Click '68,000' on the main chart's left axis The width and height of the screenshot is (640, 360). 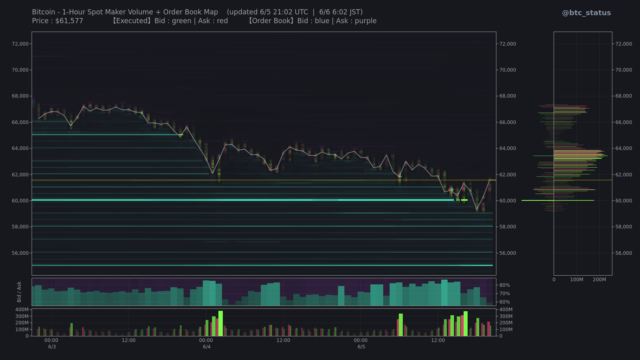click(x=20, y=96)
